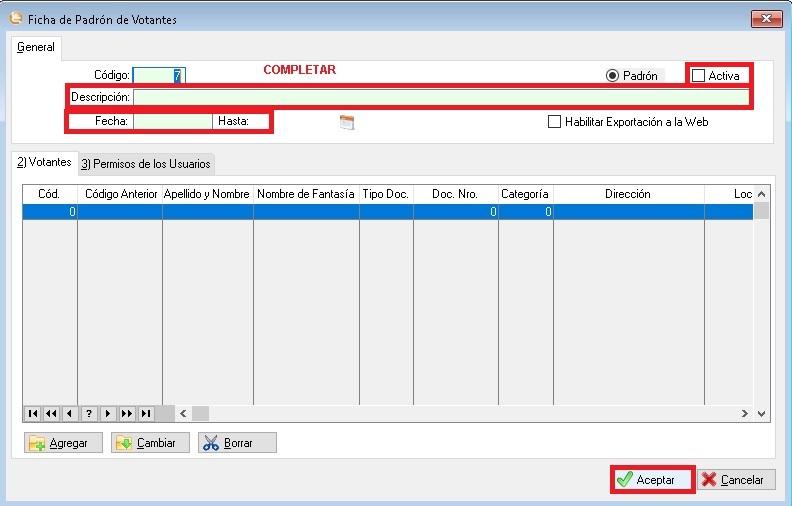The image size is (792, 506).
Task: Go to last record in navigator
Action: click(146, 413)
